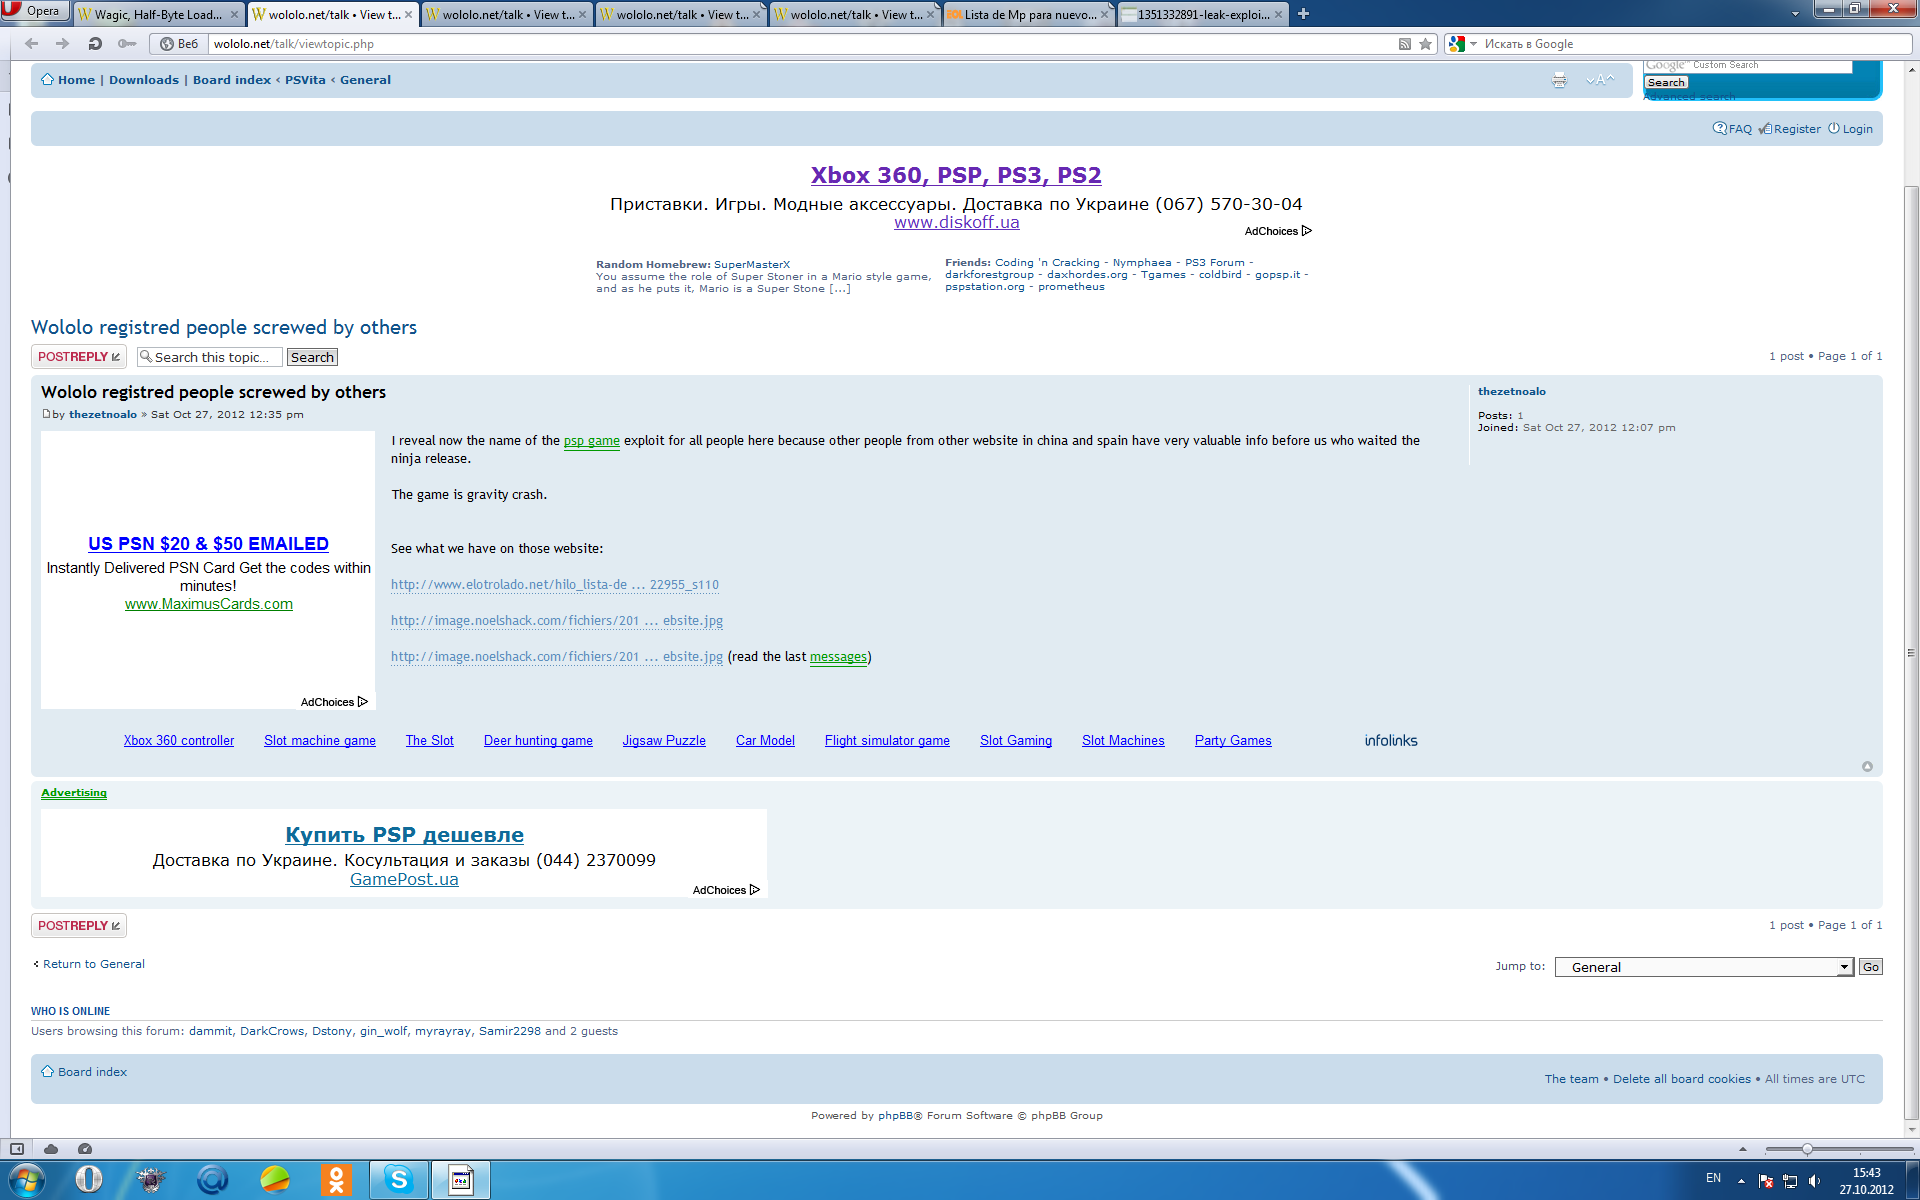Open the volume speaker tray icon
The image size is (1920, 1200).
coord(1814,1181)
